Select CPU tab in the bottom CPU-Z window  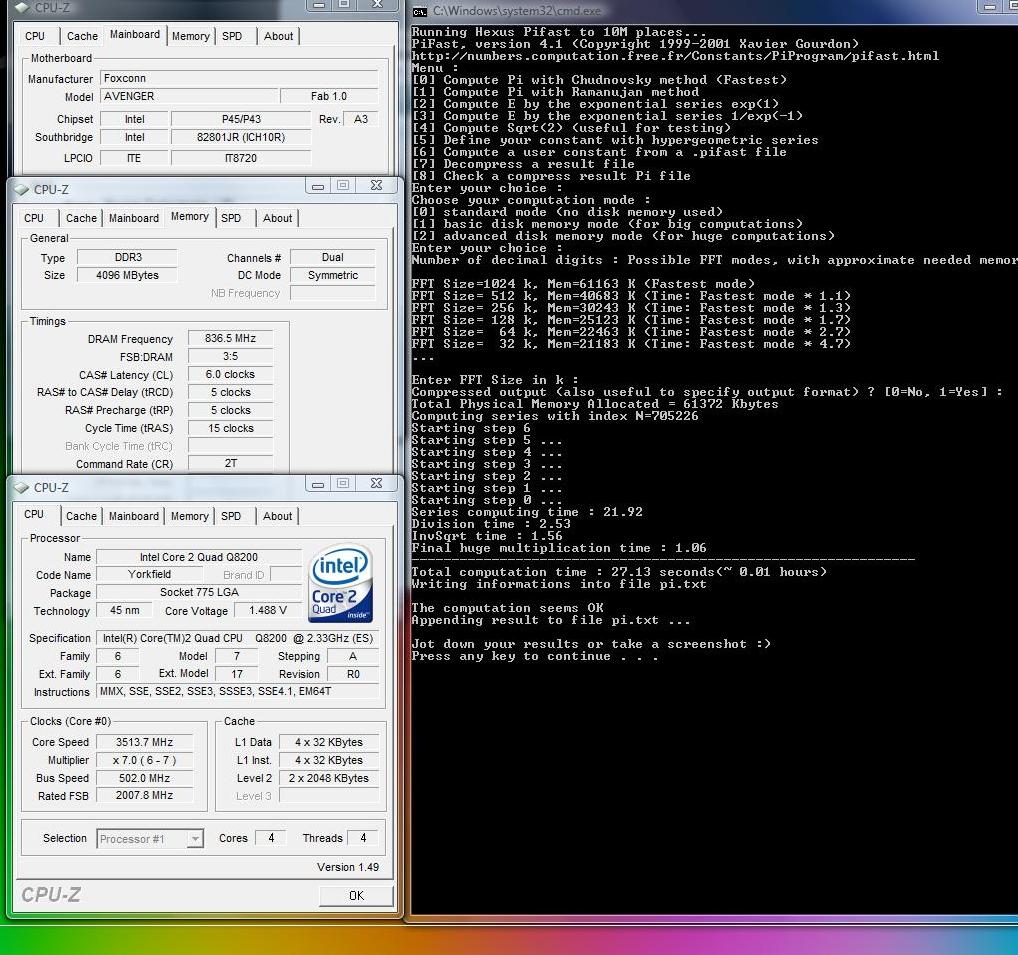(x=34, y=514)
